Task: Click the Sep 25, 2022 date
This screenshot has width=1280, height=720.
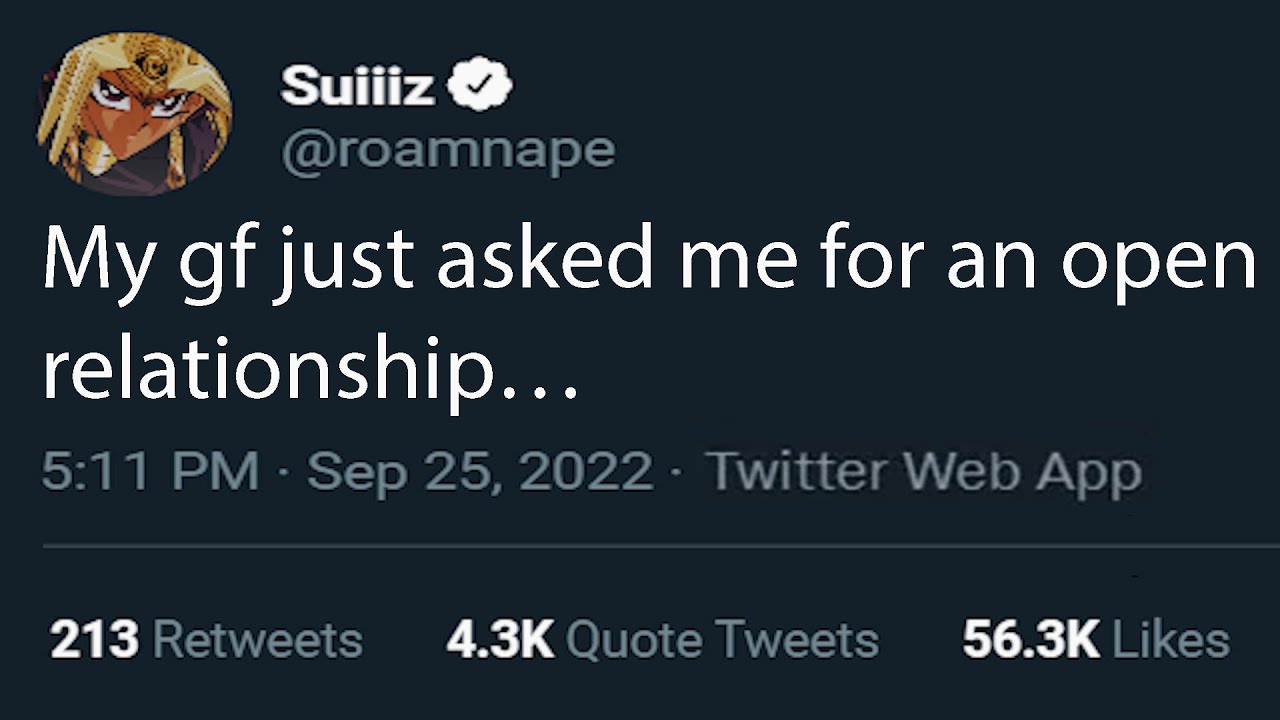Action: point(480,471)
